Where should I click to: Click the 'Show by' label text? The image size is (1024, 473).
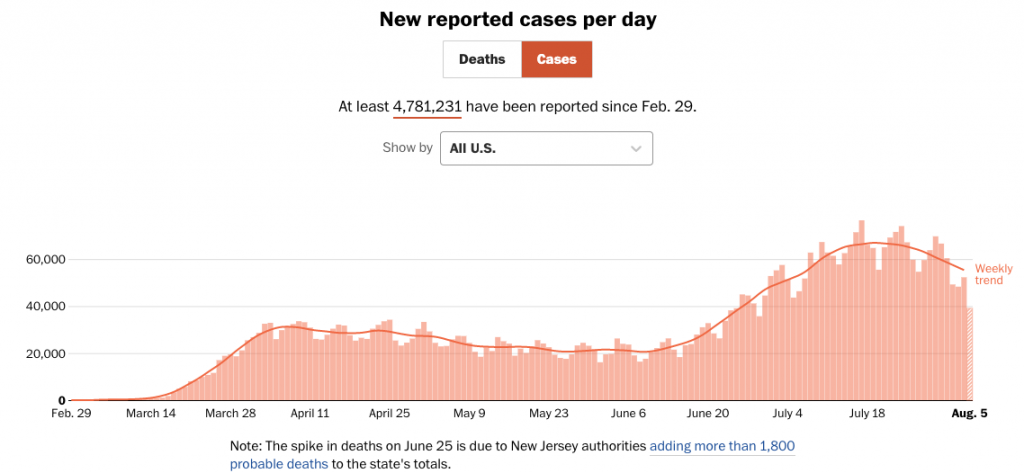(x=407, y=148)
